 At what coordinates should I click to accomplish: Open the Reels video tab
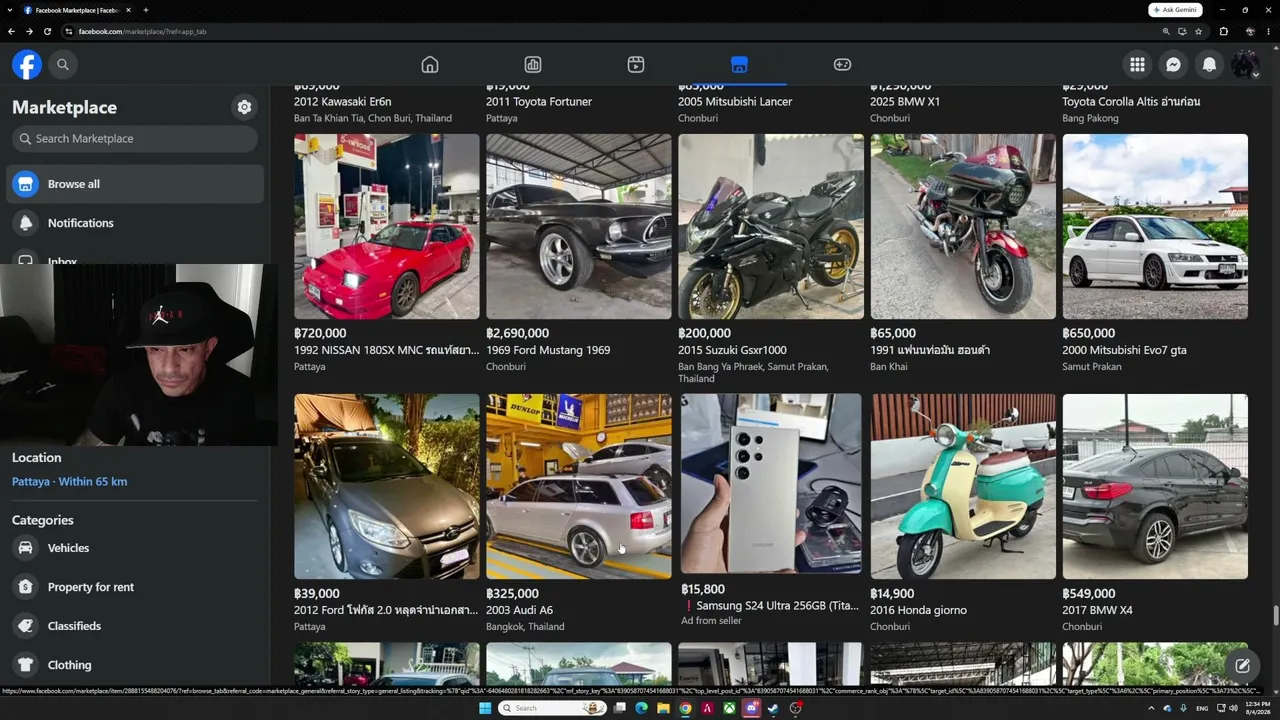636,65
